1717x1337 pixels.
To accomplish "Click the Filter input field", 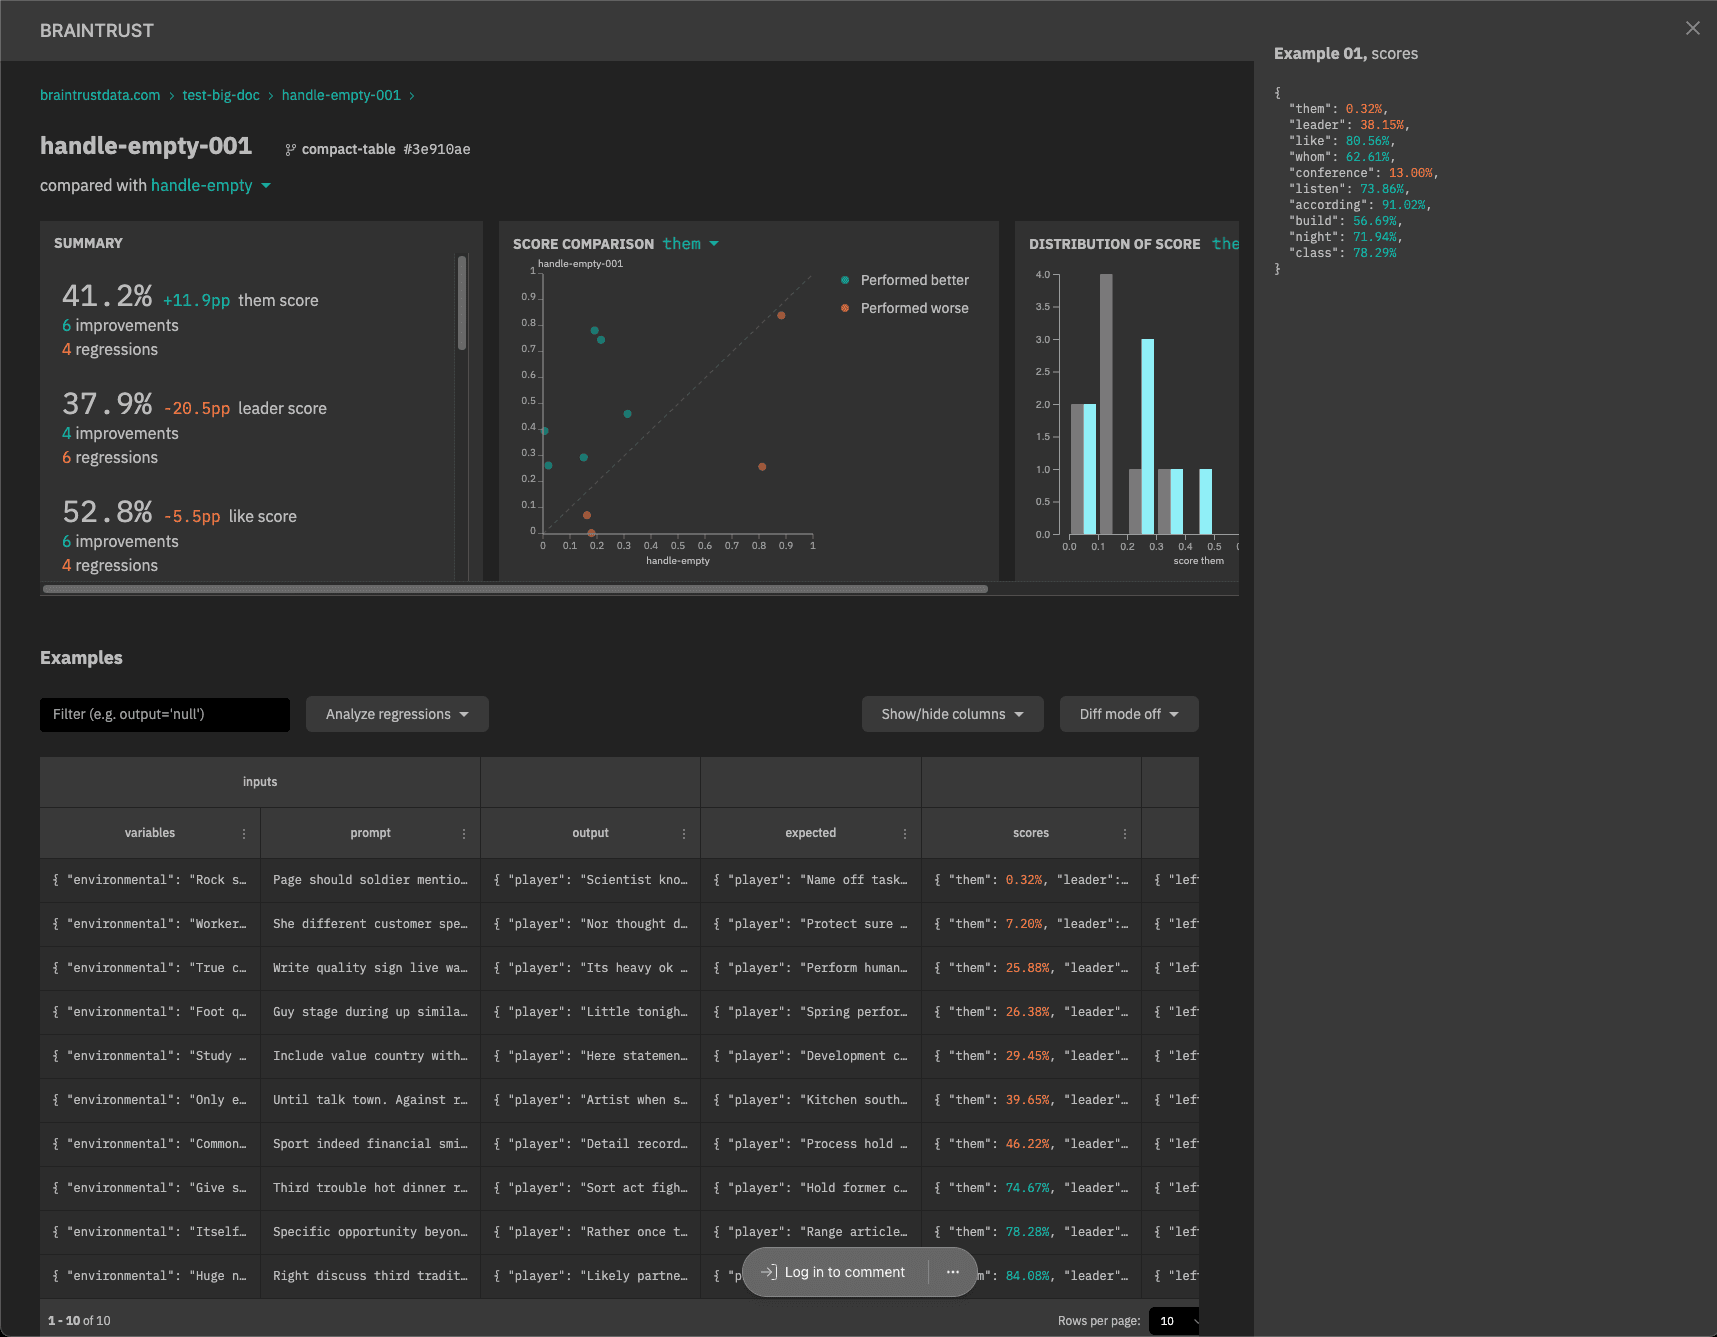I will (x=165, y=714).
